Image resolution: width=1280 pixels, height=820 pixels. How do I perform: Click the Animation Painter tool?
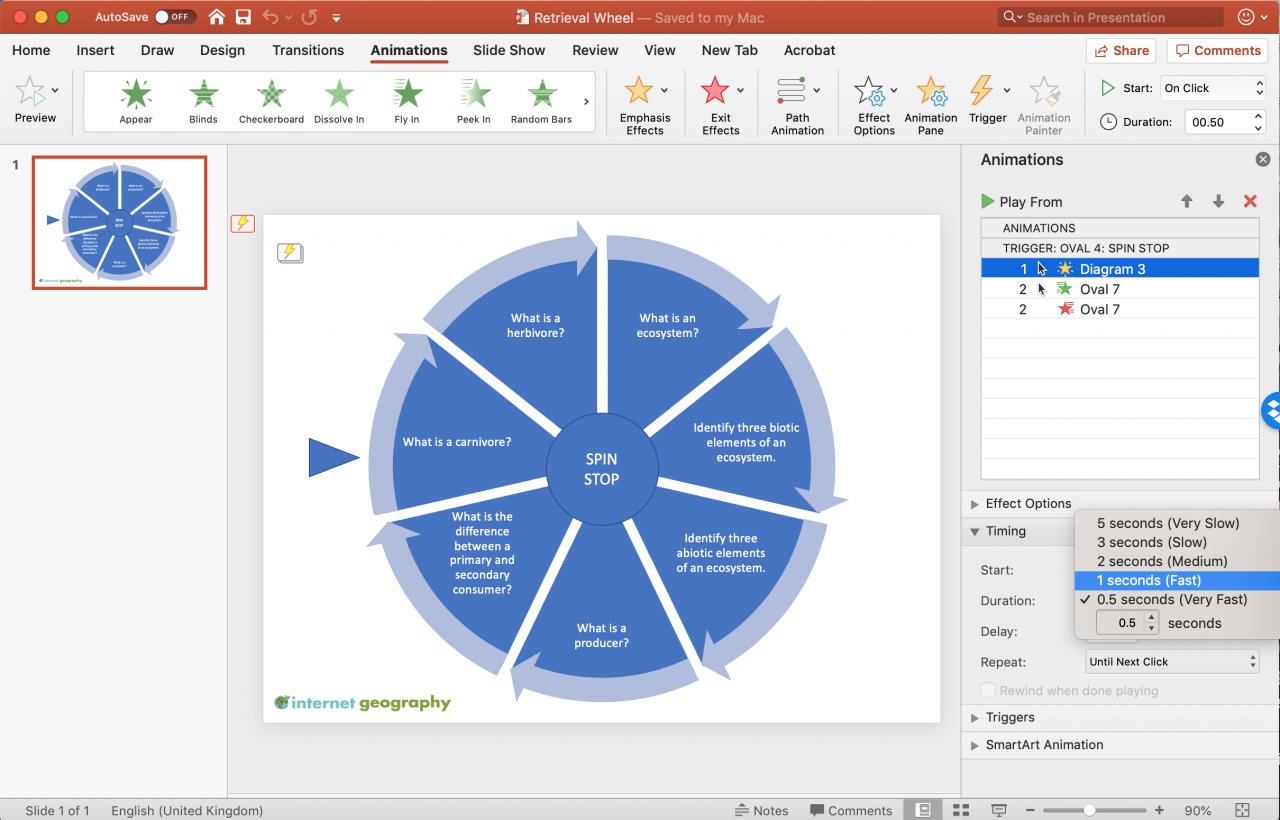point(1044,100)
